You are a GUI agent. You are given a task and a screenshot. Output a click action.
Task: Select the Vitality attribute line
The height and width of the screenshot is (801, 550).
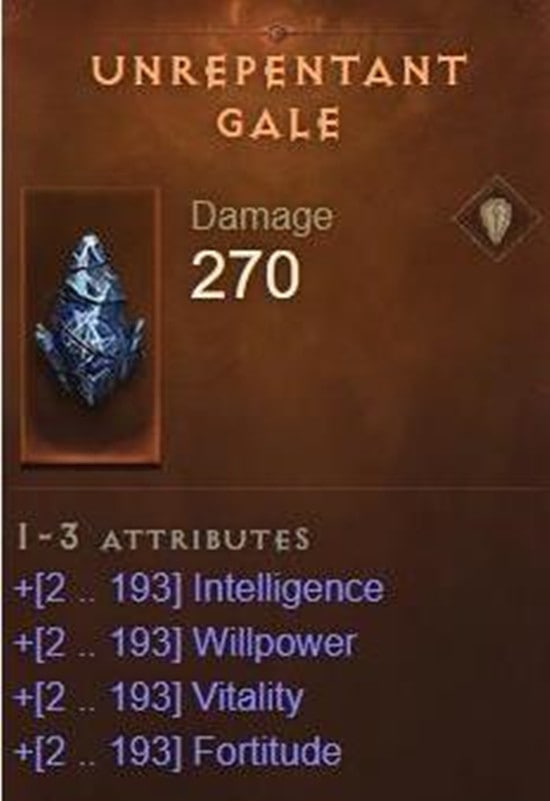click(158, 698)
